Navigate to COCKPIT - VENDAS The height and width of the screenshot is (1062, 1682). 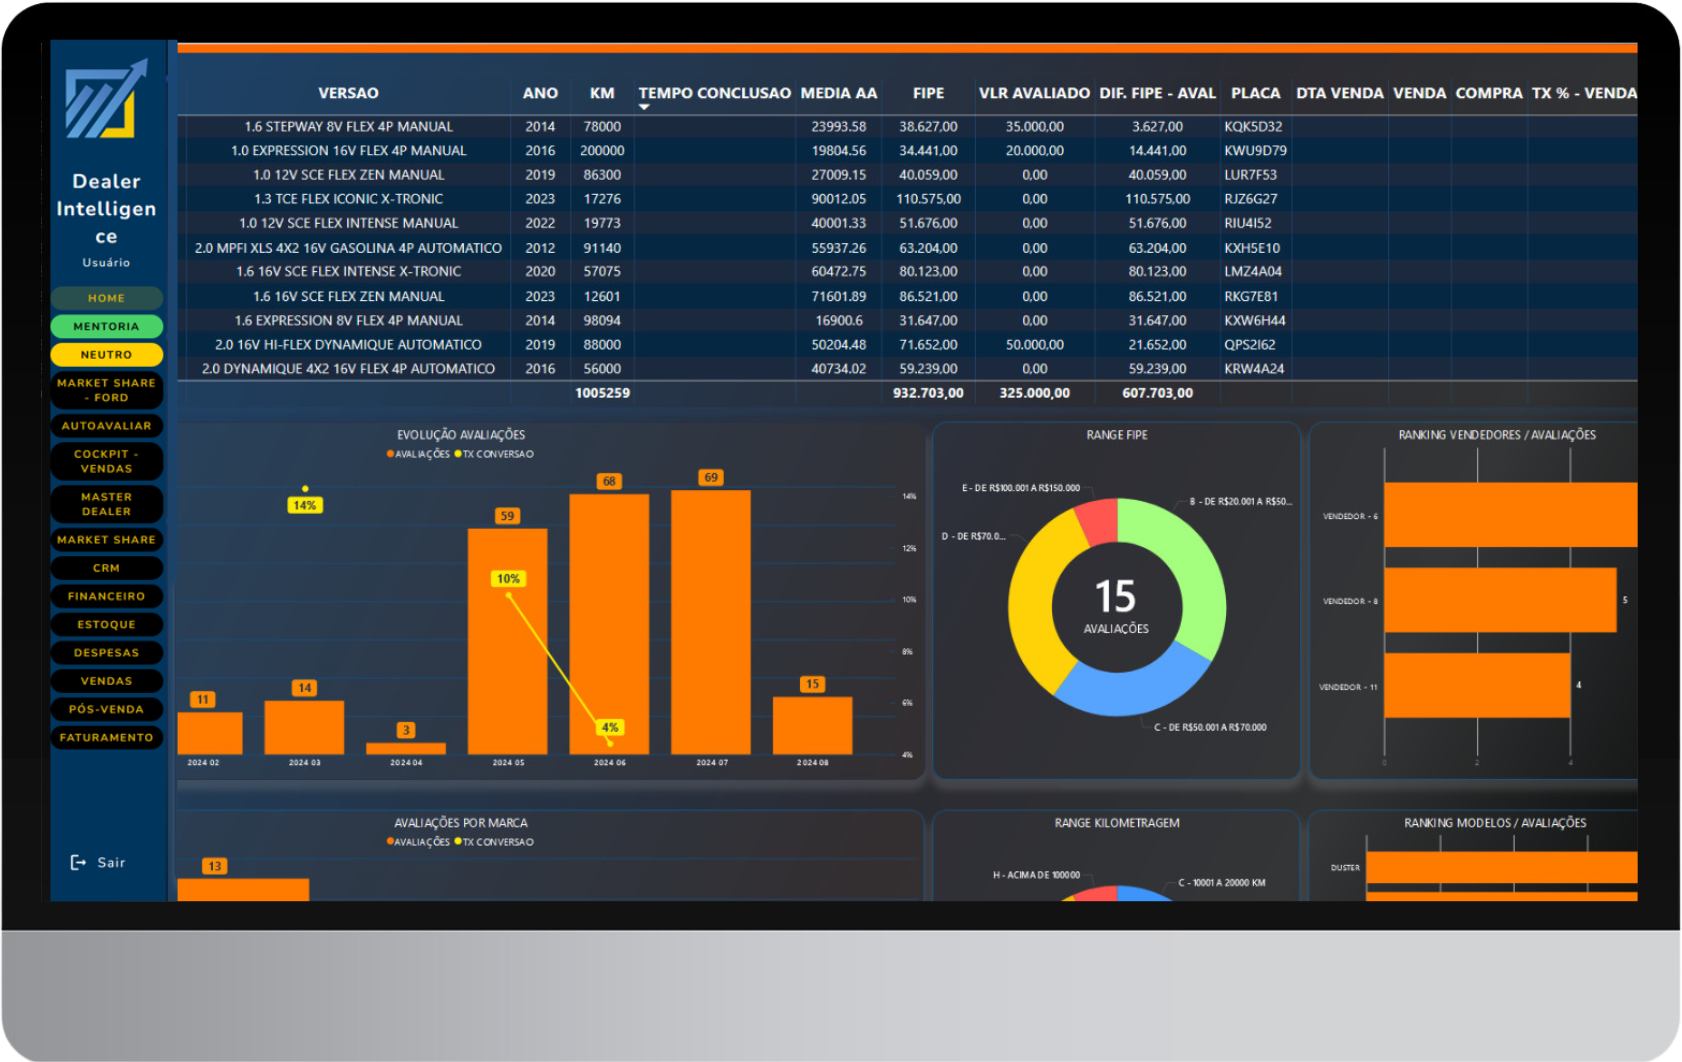pyautogui.click(x=106, y=461)
